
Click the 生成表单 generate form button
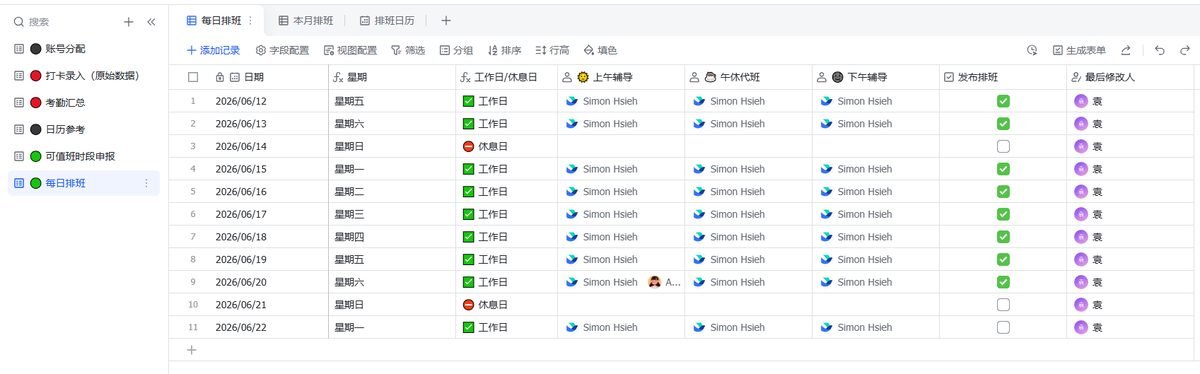tap(1079, 50)
